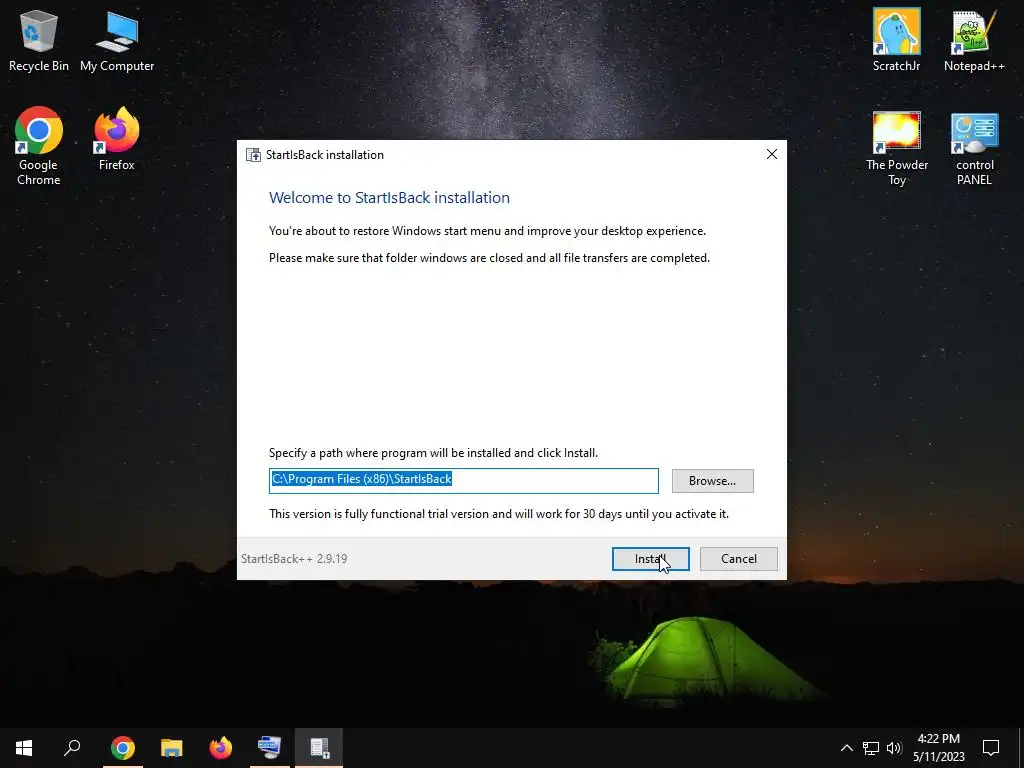
Task: Open the network status tray icon
Action: pos(871,748)
